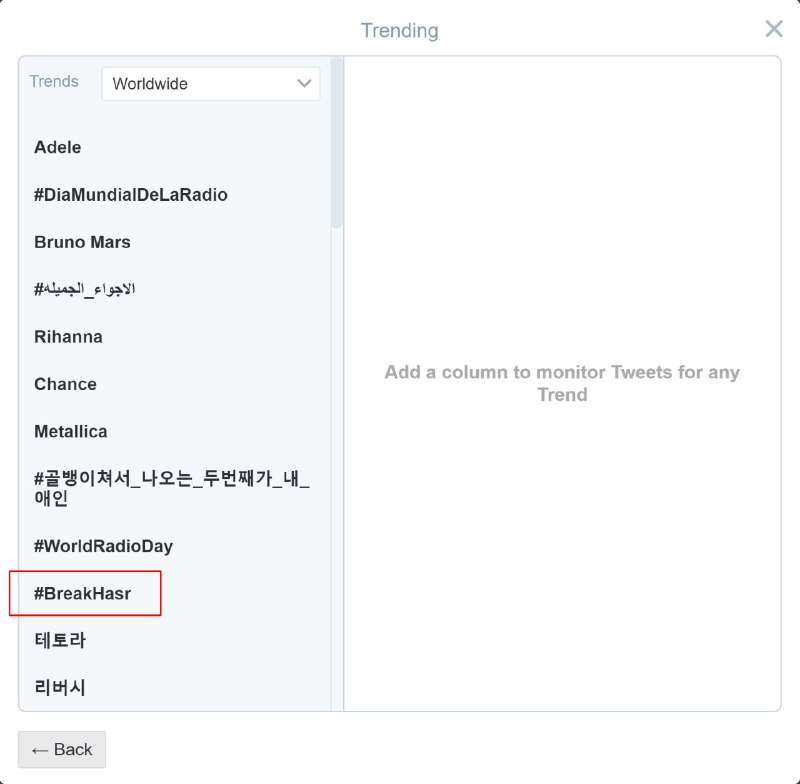Select the #BreakHasr trend
The height and width of the screenshot is (784, 800).
[83, 593]
